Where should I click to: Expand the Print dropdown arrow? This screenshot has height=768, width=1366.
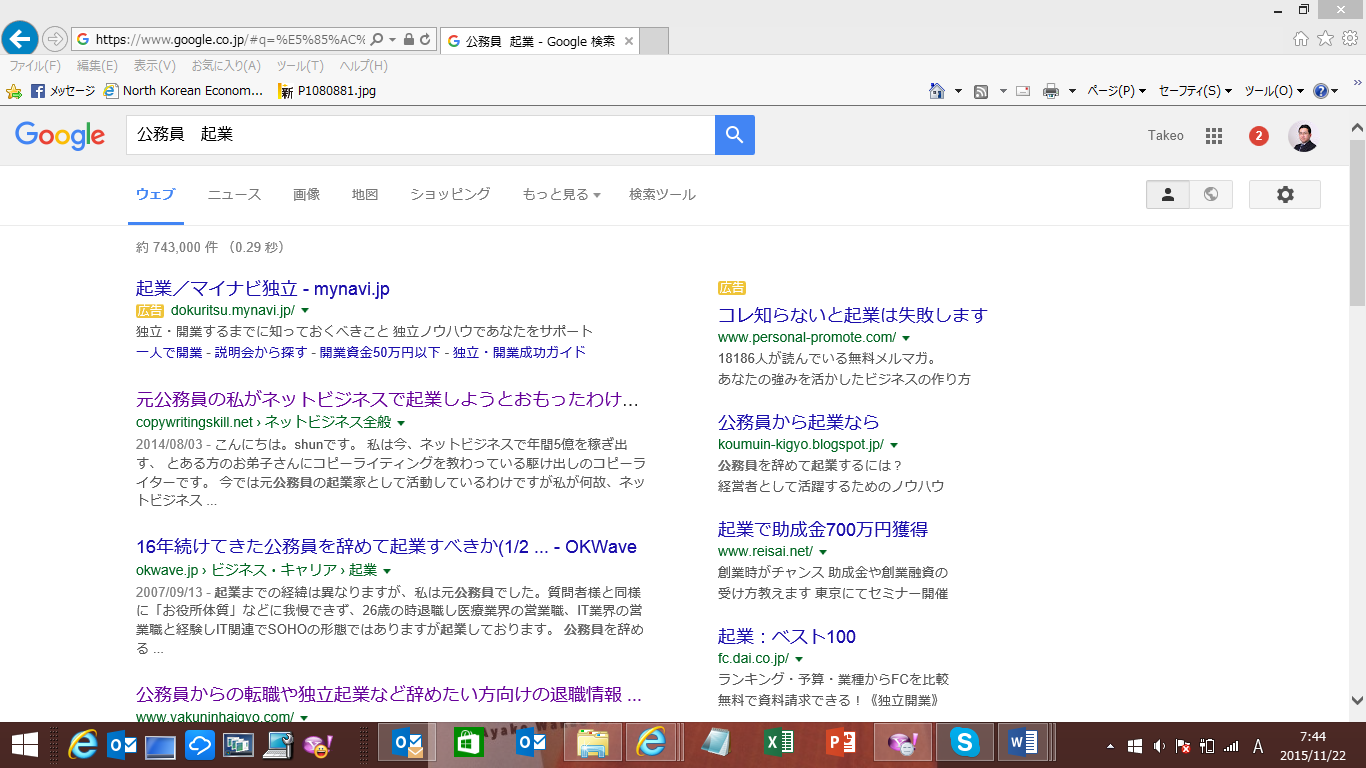click(1072, 91)
